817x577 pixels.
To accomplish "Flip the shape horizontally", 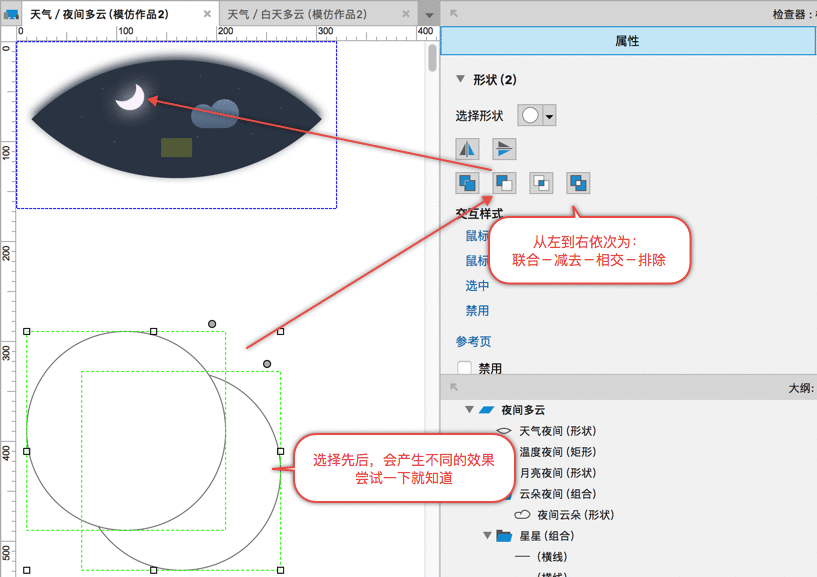I will tap(467, 149).
